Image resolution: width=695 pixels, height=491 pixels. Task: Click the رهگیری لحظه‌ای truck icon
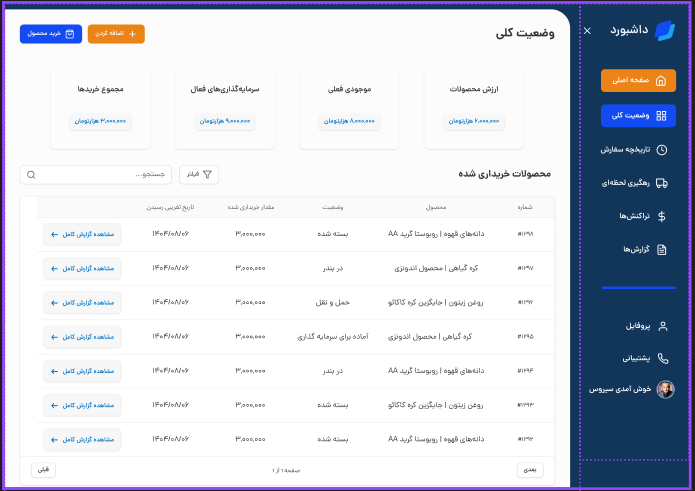(x=661, y=183)
